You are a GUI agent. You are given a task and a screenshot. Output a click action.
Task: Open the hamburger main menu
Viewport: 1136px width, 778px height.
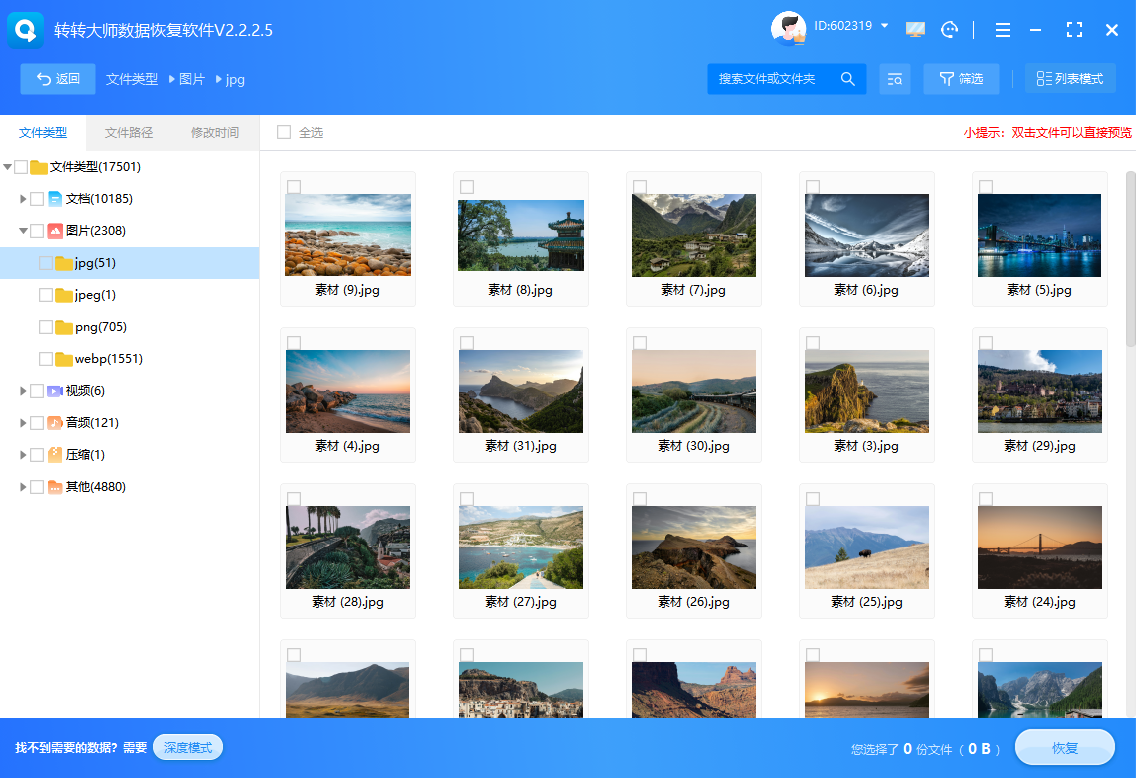[1002, 30]
